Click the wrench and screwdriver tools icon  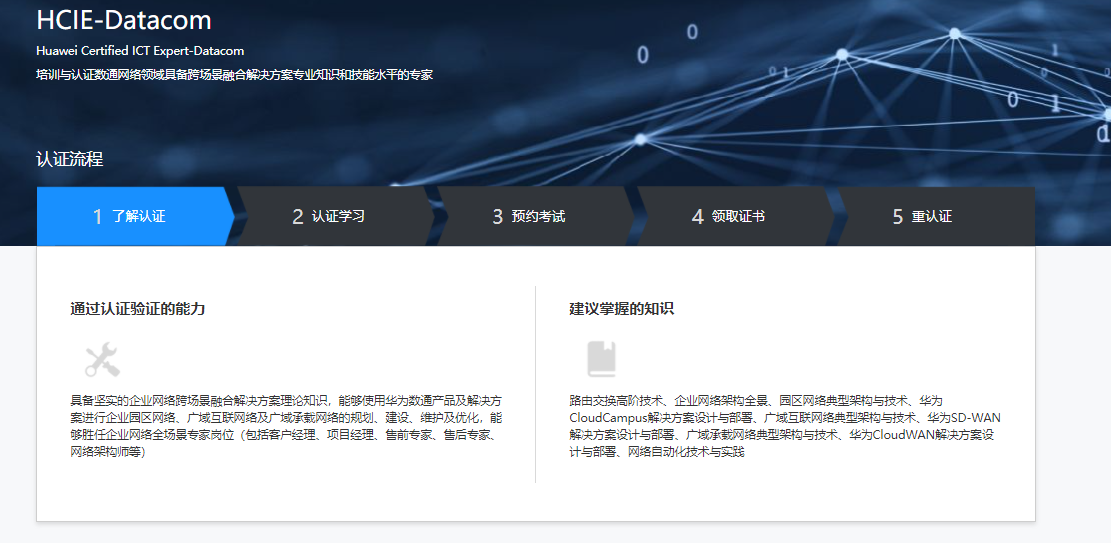point(103,359)
